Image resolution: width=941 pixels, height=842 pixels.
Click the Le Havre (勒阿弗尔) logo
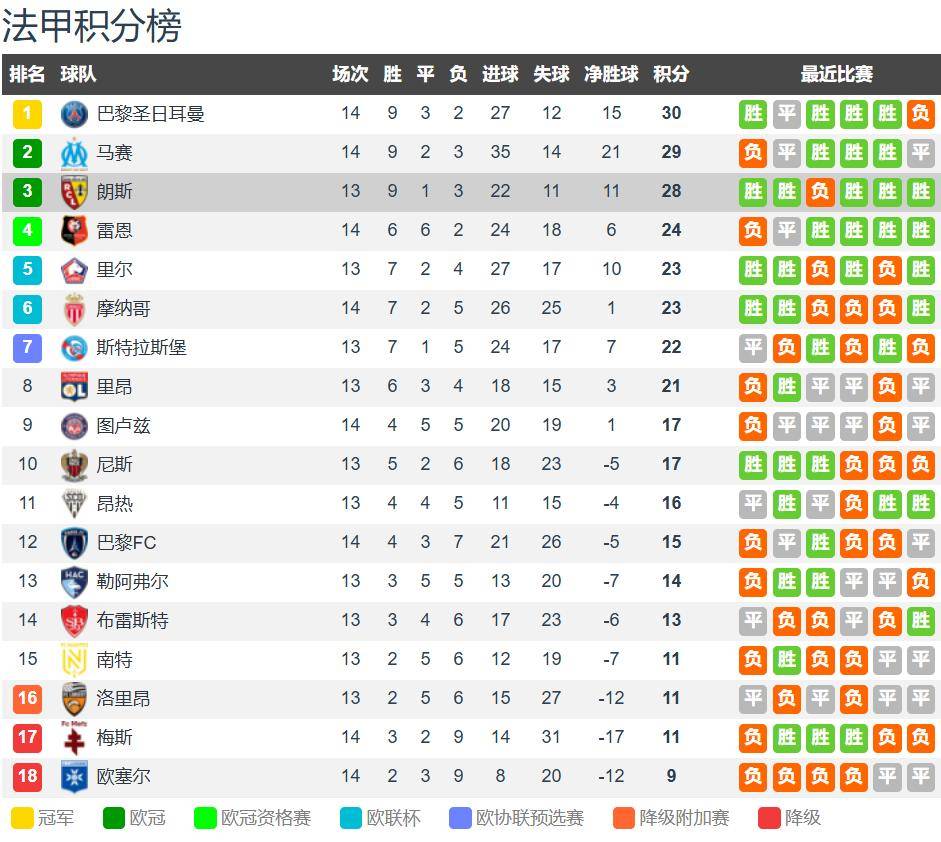(74, 582)
